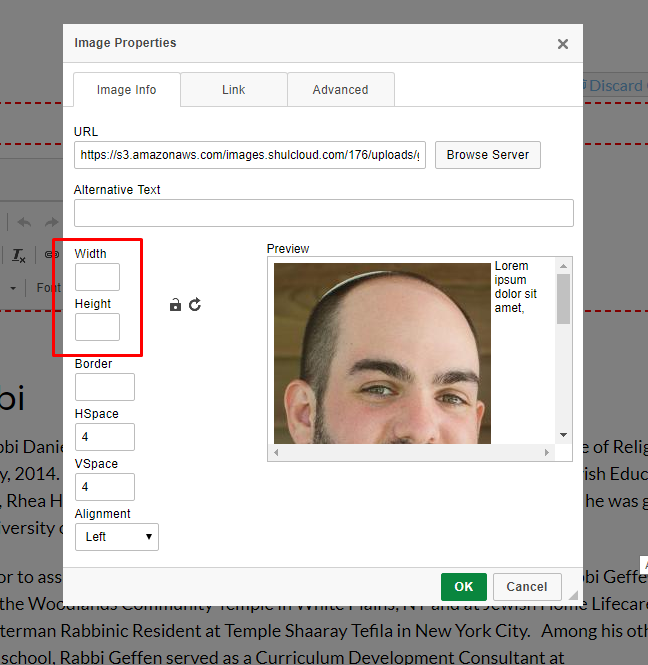Click the preview vertical scrollbar thumb
Viewport: 648px width, 665px height.
point(563,299)
